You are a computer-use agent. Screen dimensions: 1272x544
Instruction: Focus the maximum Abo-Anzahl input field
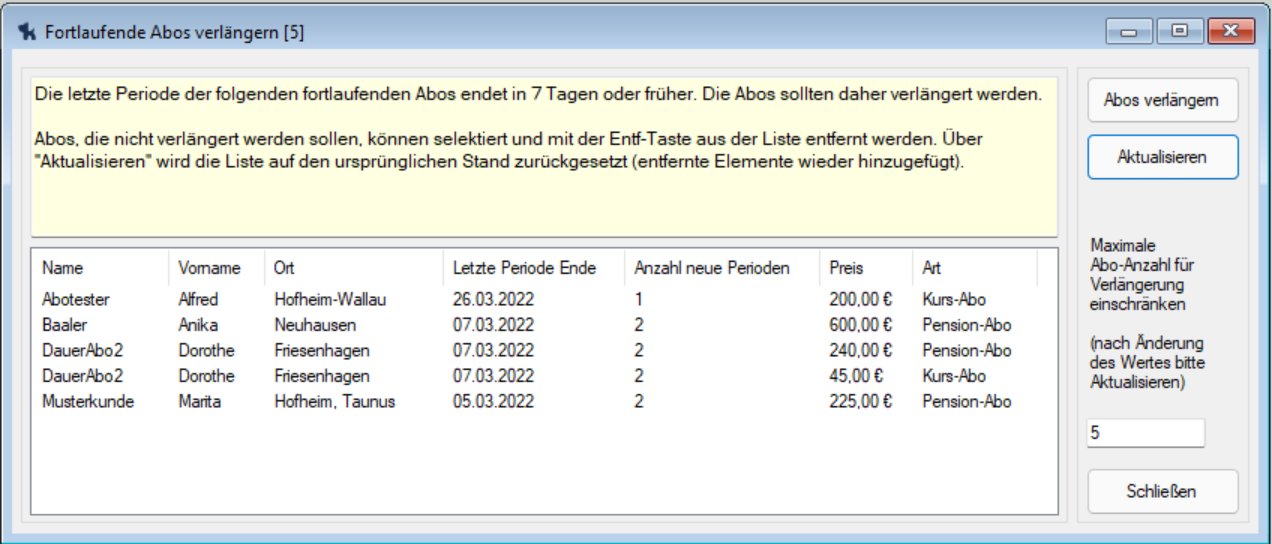[x=1145, y=433]
